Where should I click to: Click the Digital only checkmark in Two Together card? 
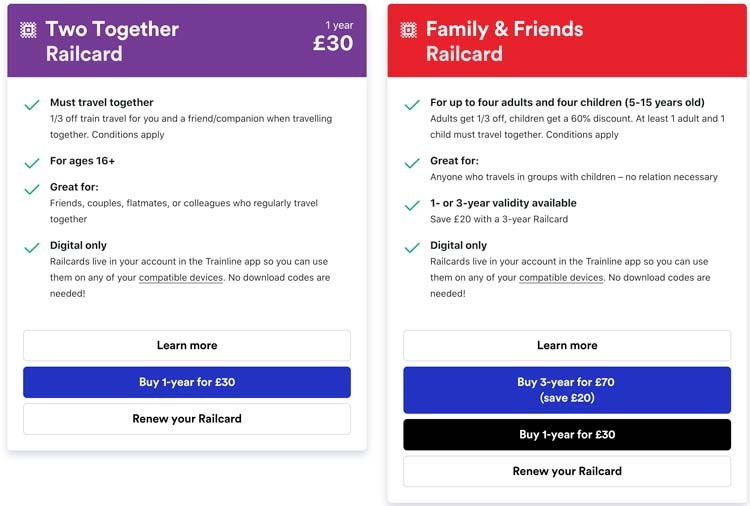32,248
